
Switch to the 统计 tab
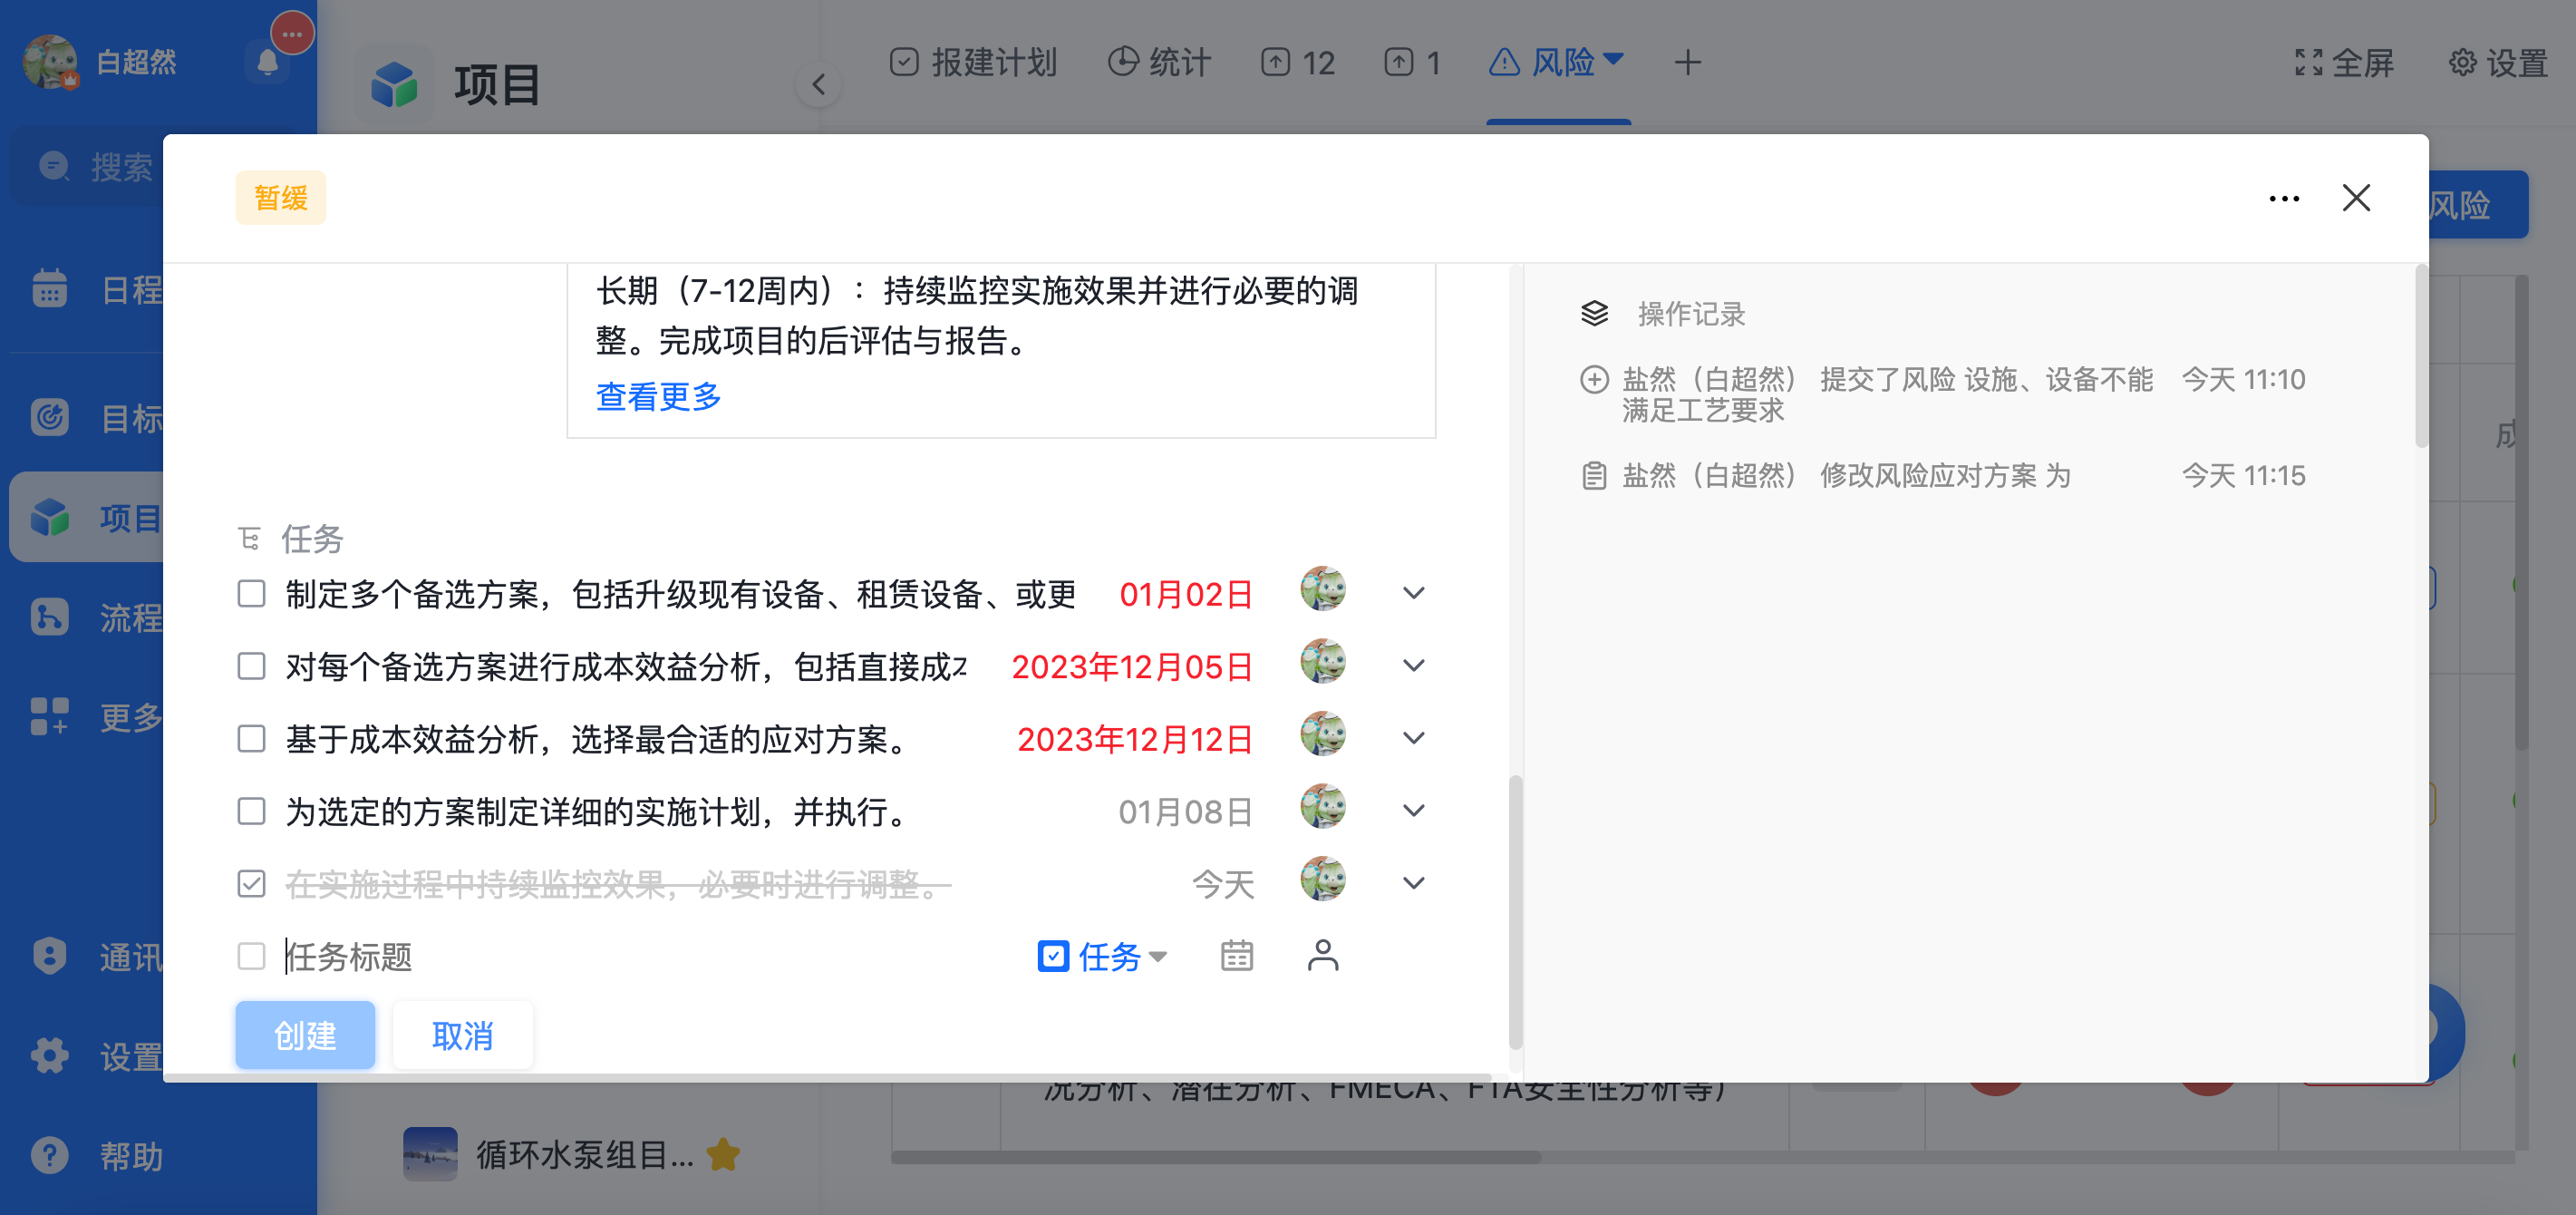click(1160, 63)
